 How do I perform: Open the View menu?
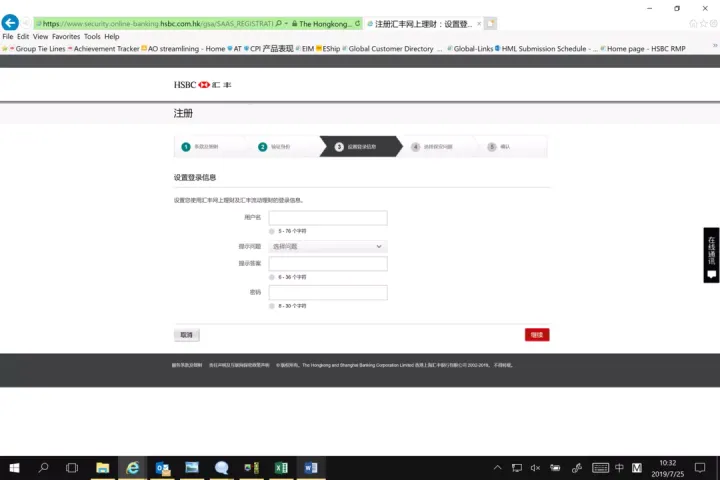(x=40, y=36)
